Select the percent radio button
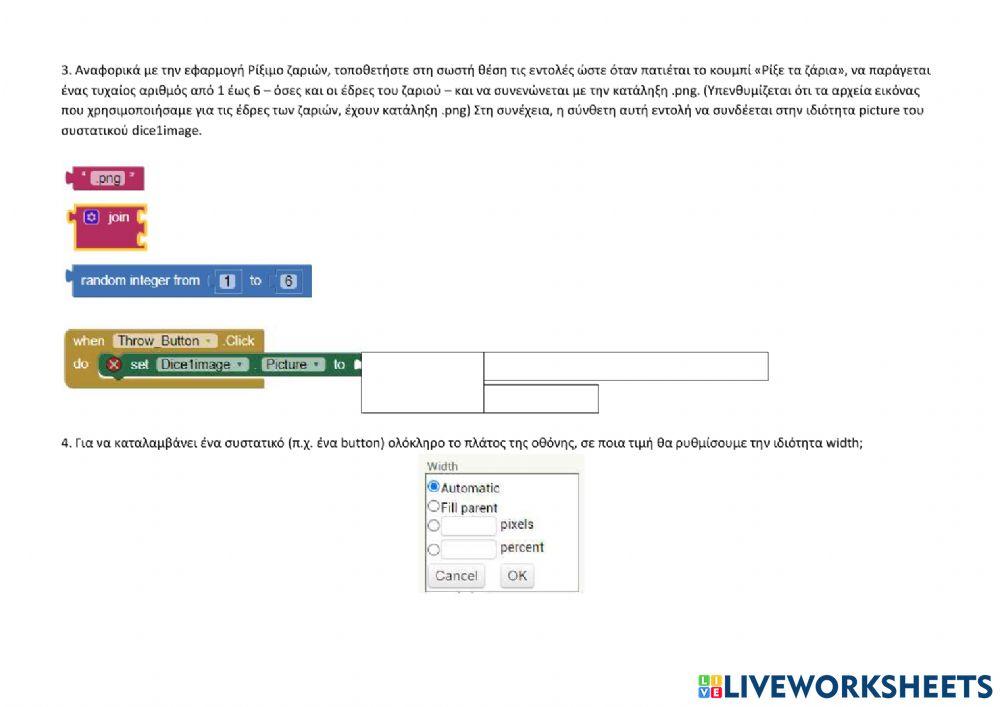The image size is (1000, 707). (x=434, y=549)
